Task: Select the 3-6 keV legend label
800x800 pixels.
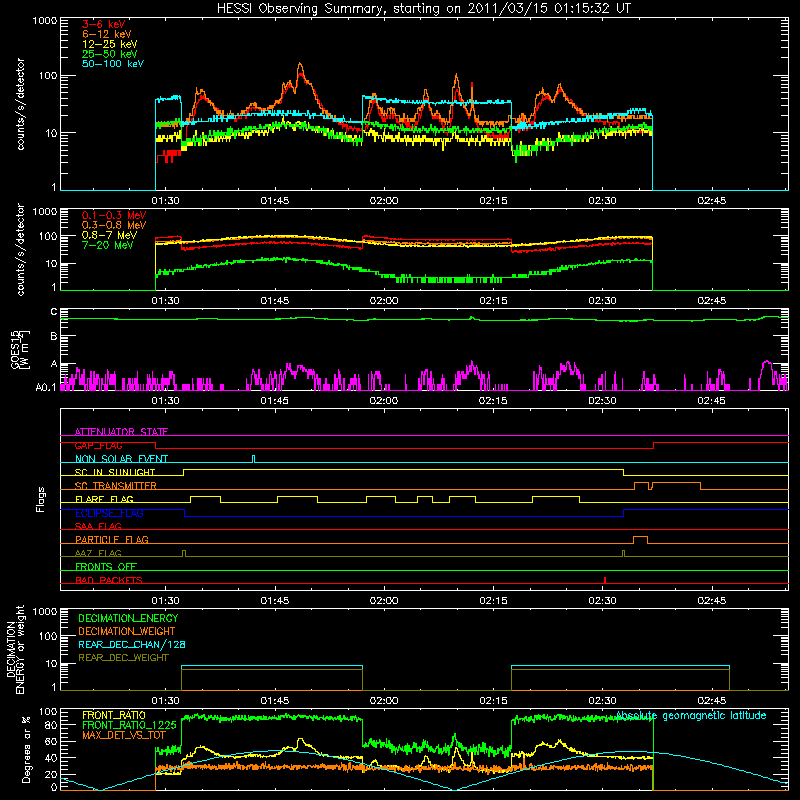Action: (x=104, y=24)
